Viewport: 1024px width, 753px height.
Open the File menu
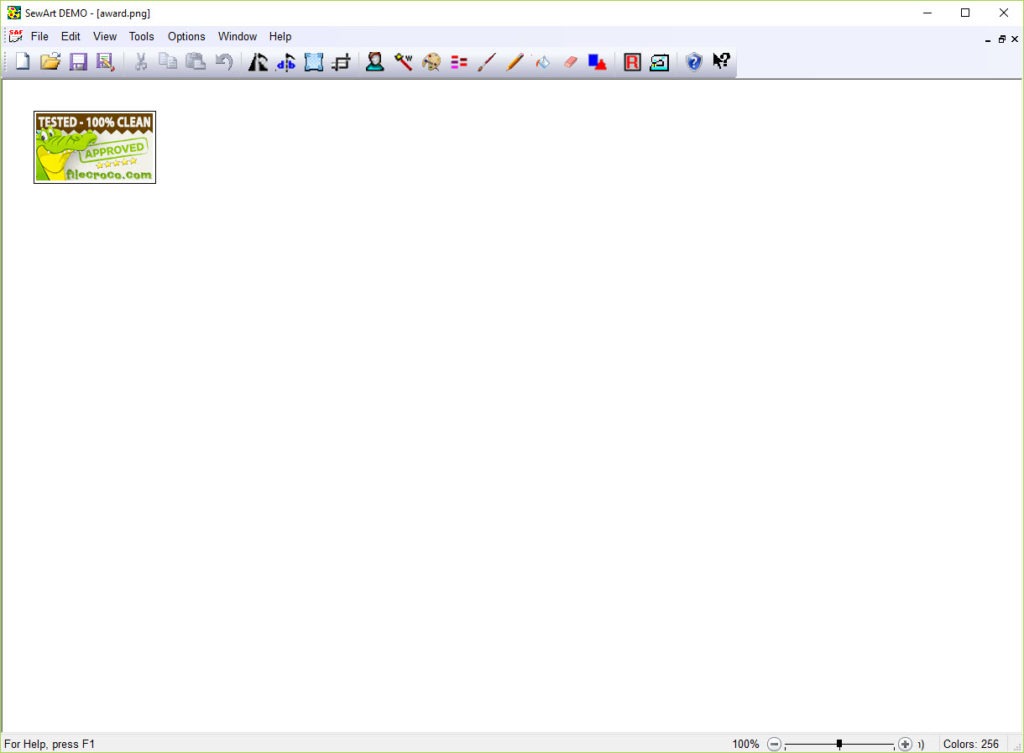point(40,37)
